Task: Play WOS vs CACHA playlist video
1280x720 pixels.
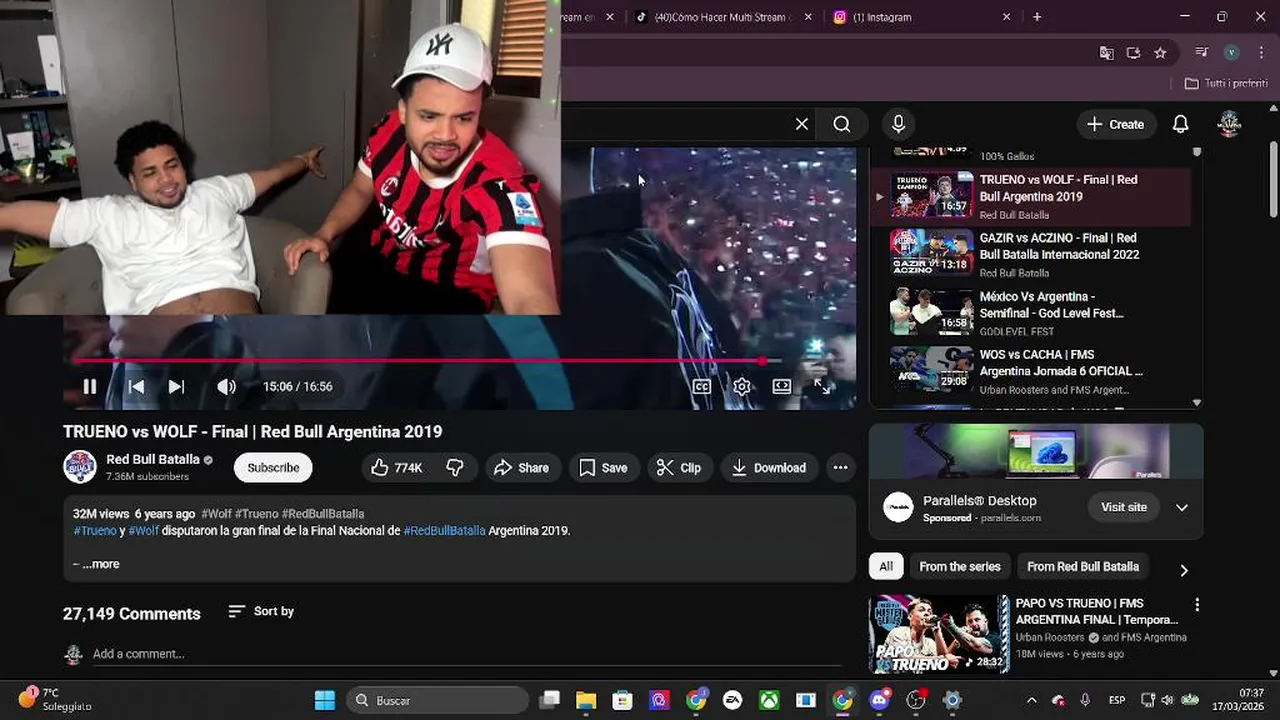Action: (x=1030, y=370)
